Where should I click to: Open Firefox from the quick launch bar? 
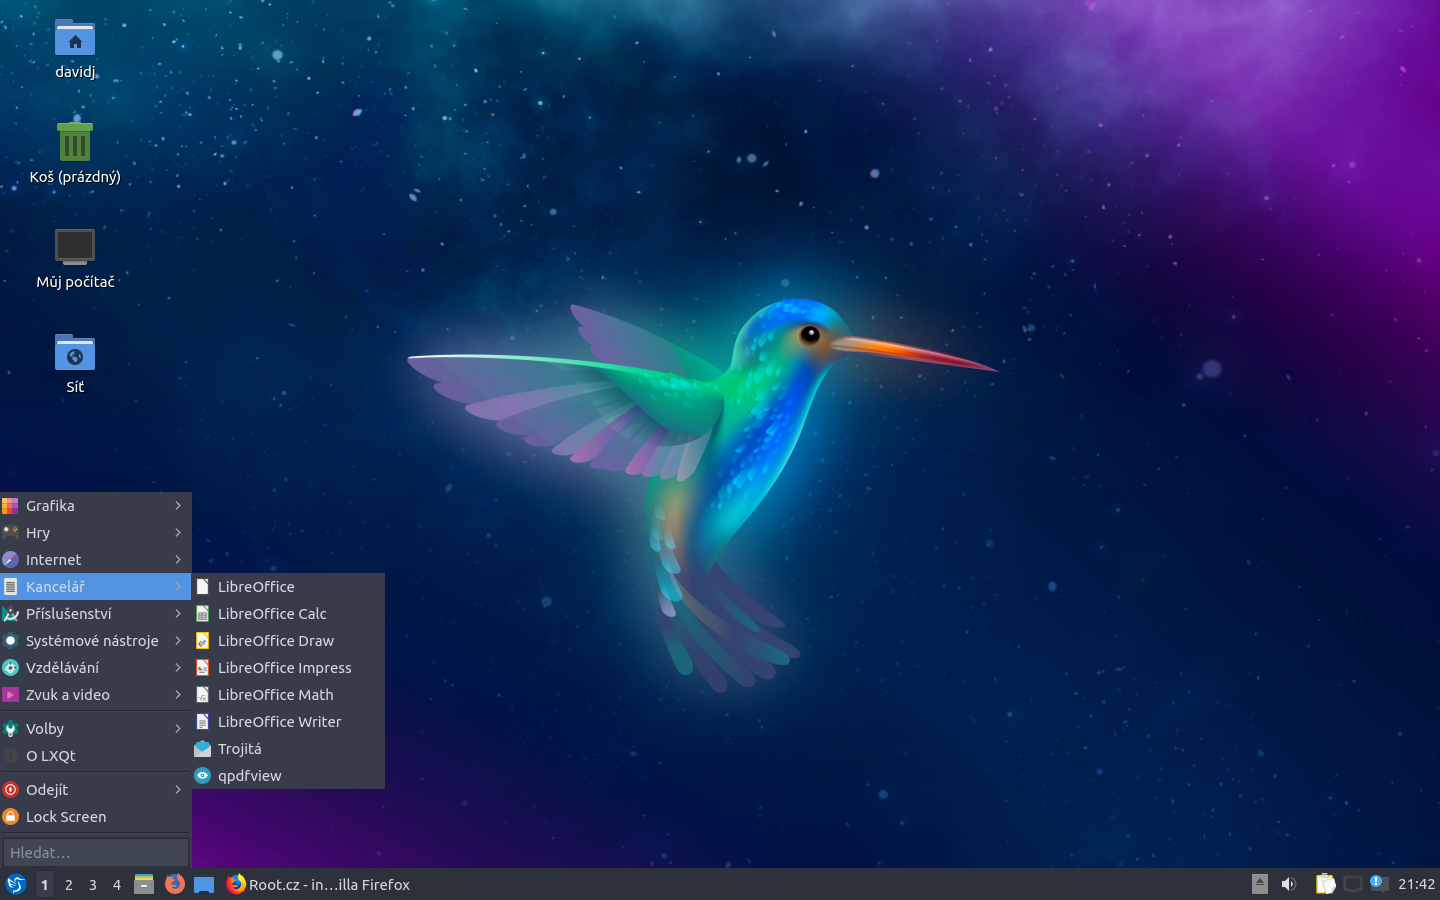175,884
